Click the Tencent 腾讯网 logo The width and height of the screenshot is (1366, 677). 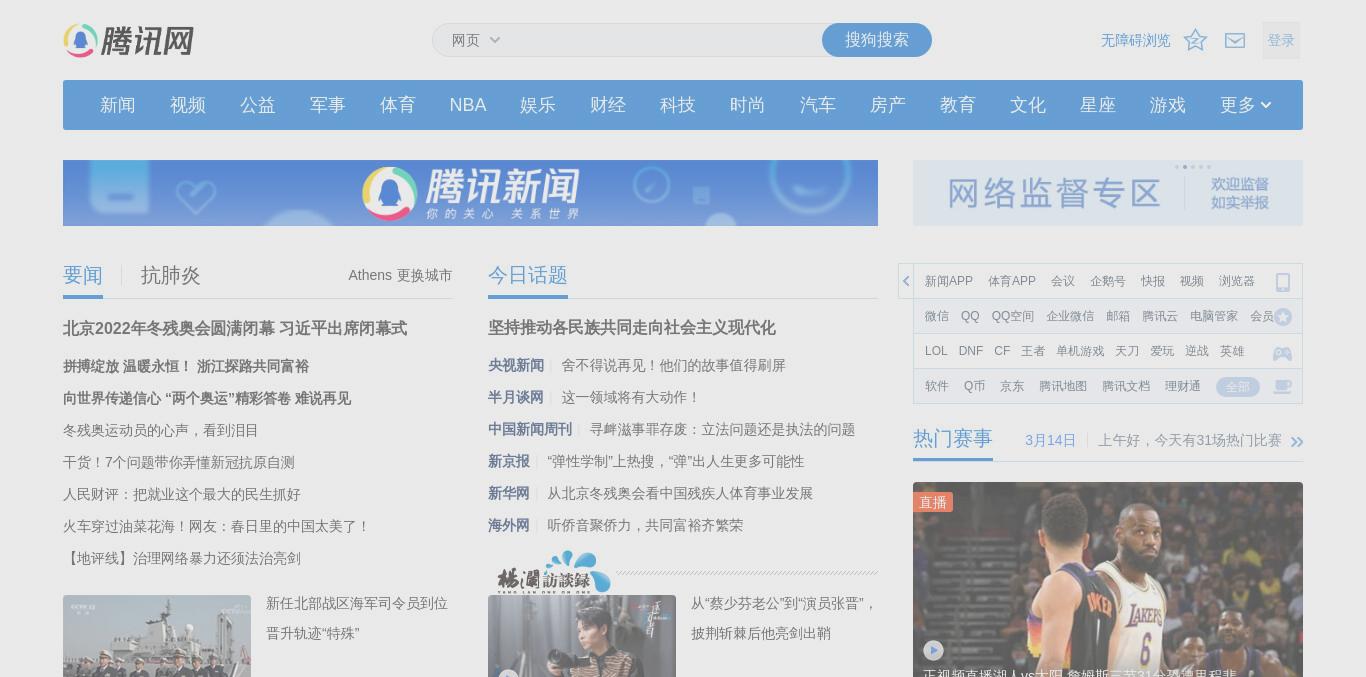[128, 41]
